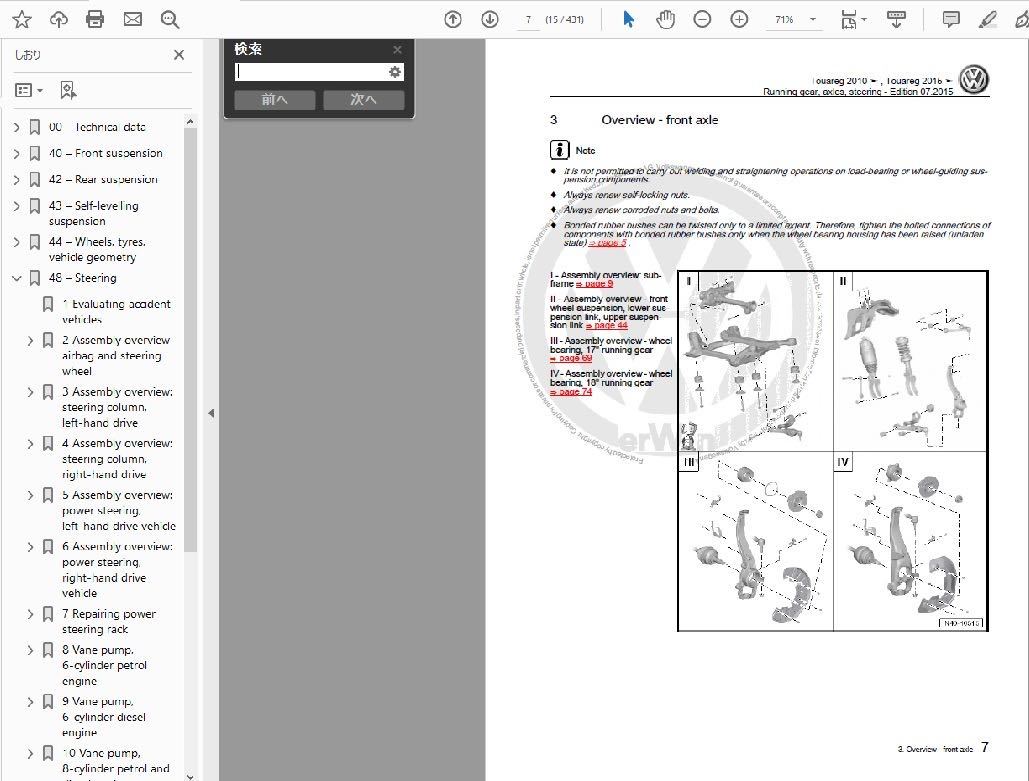Click the scrolling mode keyboard icon
The height and width of the screenshot is (781, 1029).
896,20
